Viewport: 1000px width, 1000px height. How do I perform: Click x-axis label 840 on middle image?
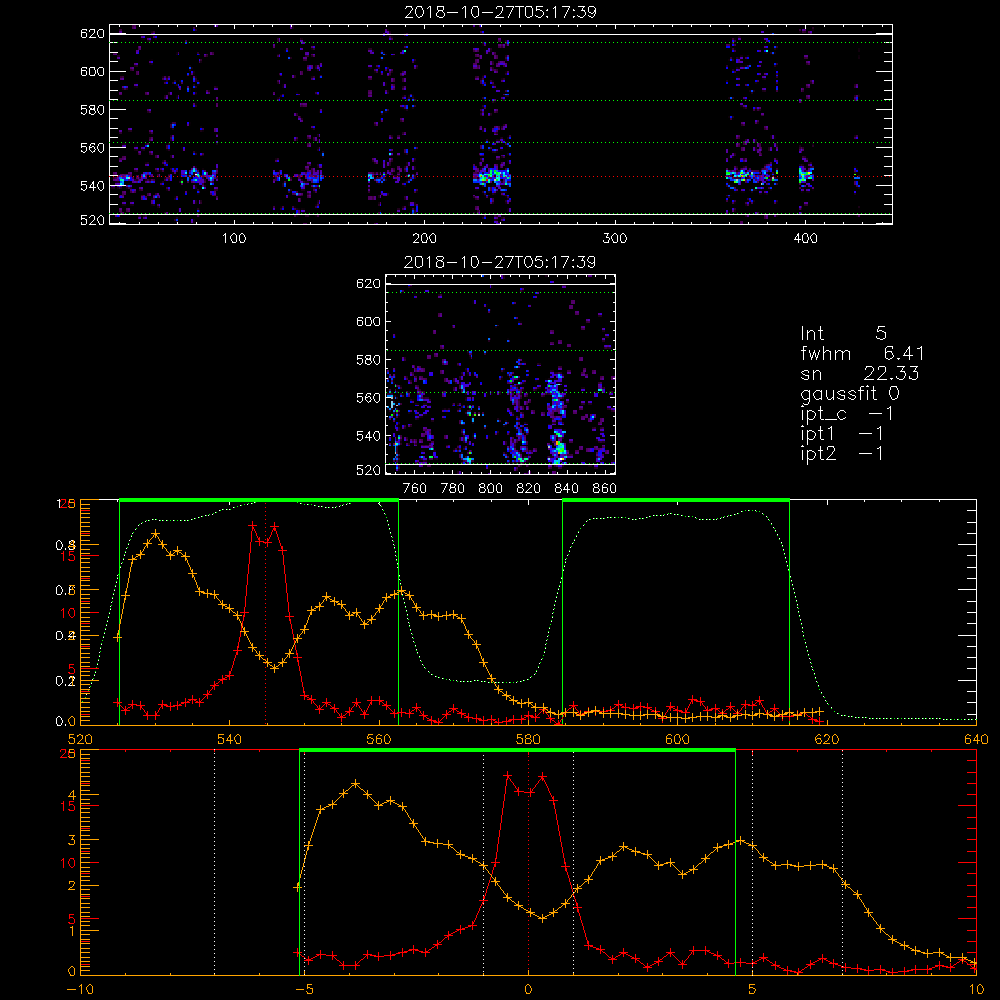(x=566, y=489)
